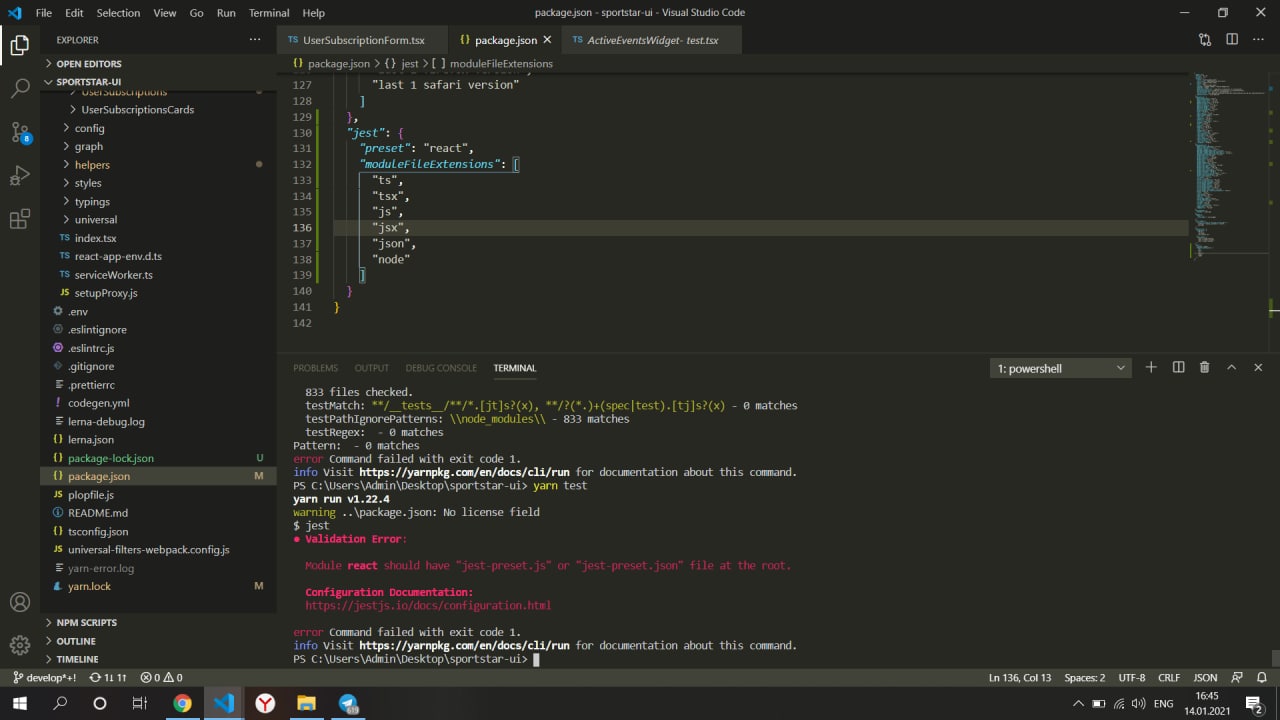Open Explorer's more actions ellipsis
1280x720 pixels.
(255, 40)
